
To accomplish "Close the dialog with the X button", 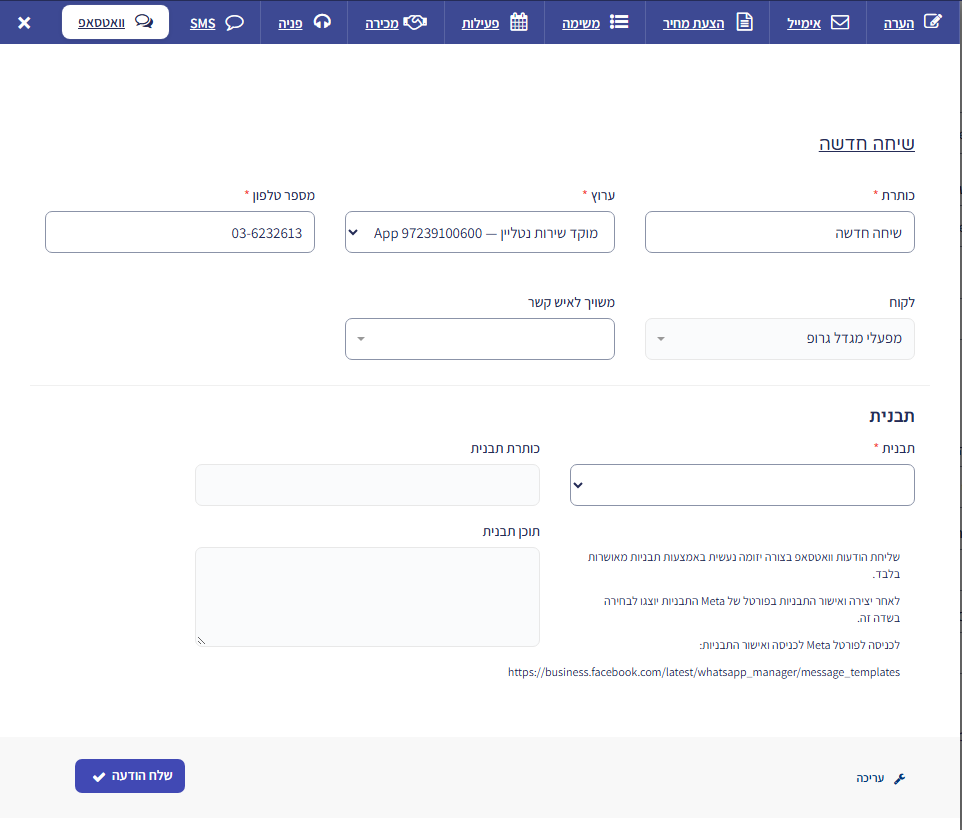I will (24, 23).
